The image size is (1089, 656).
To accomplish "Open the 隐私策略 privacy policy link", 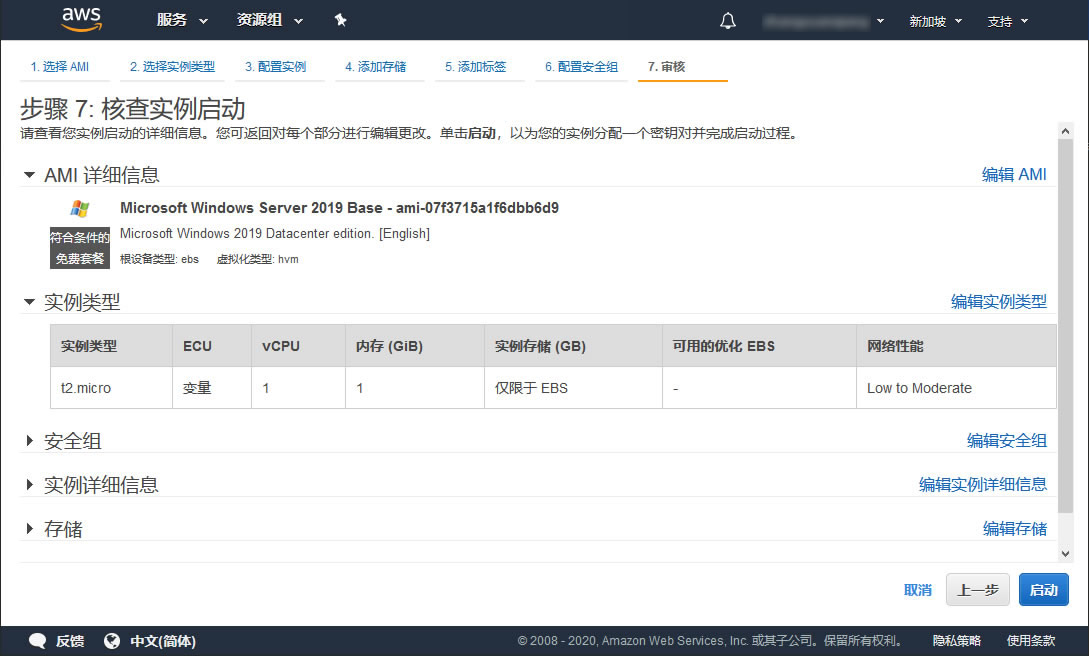I will pyautogui.click(x=956, y=640).
